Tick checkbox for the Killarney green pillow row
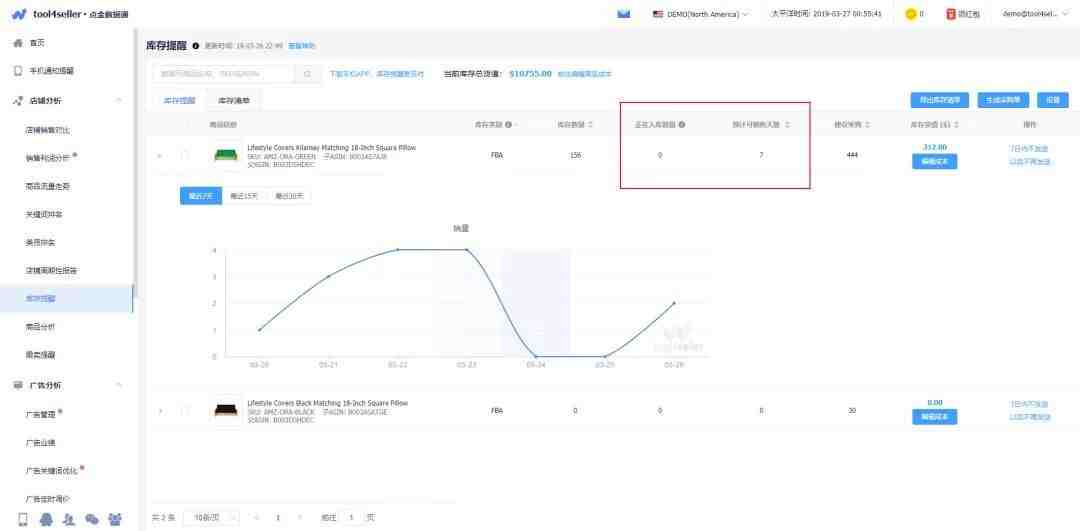1080x531 pixels. click(x=185, y=155)
